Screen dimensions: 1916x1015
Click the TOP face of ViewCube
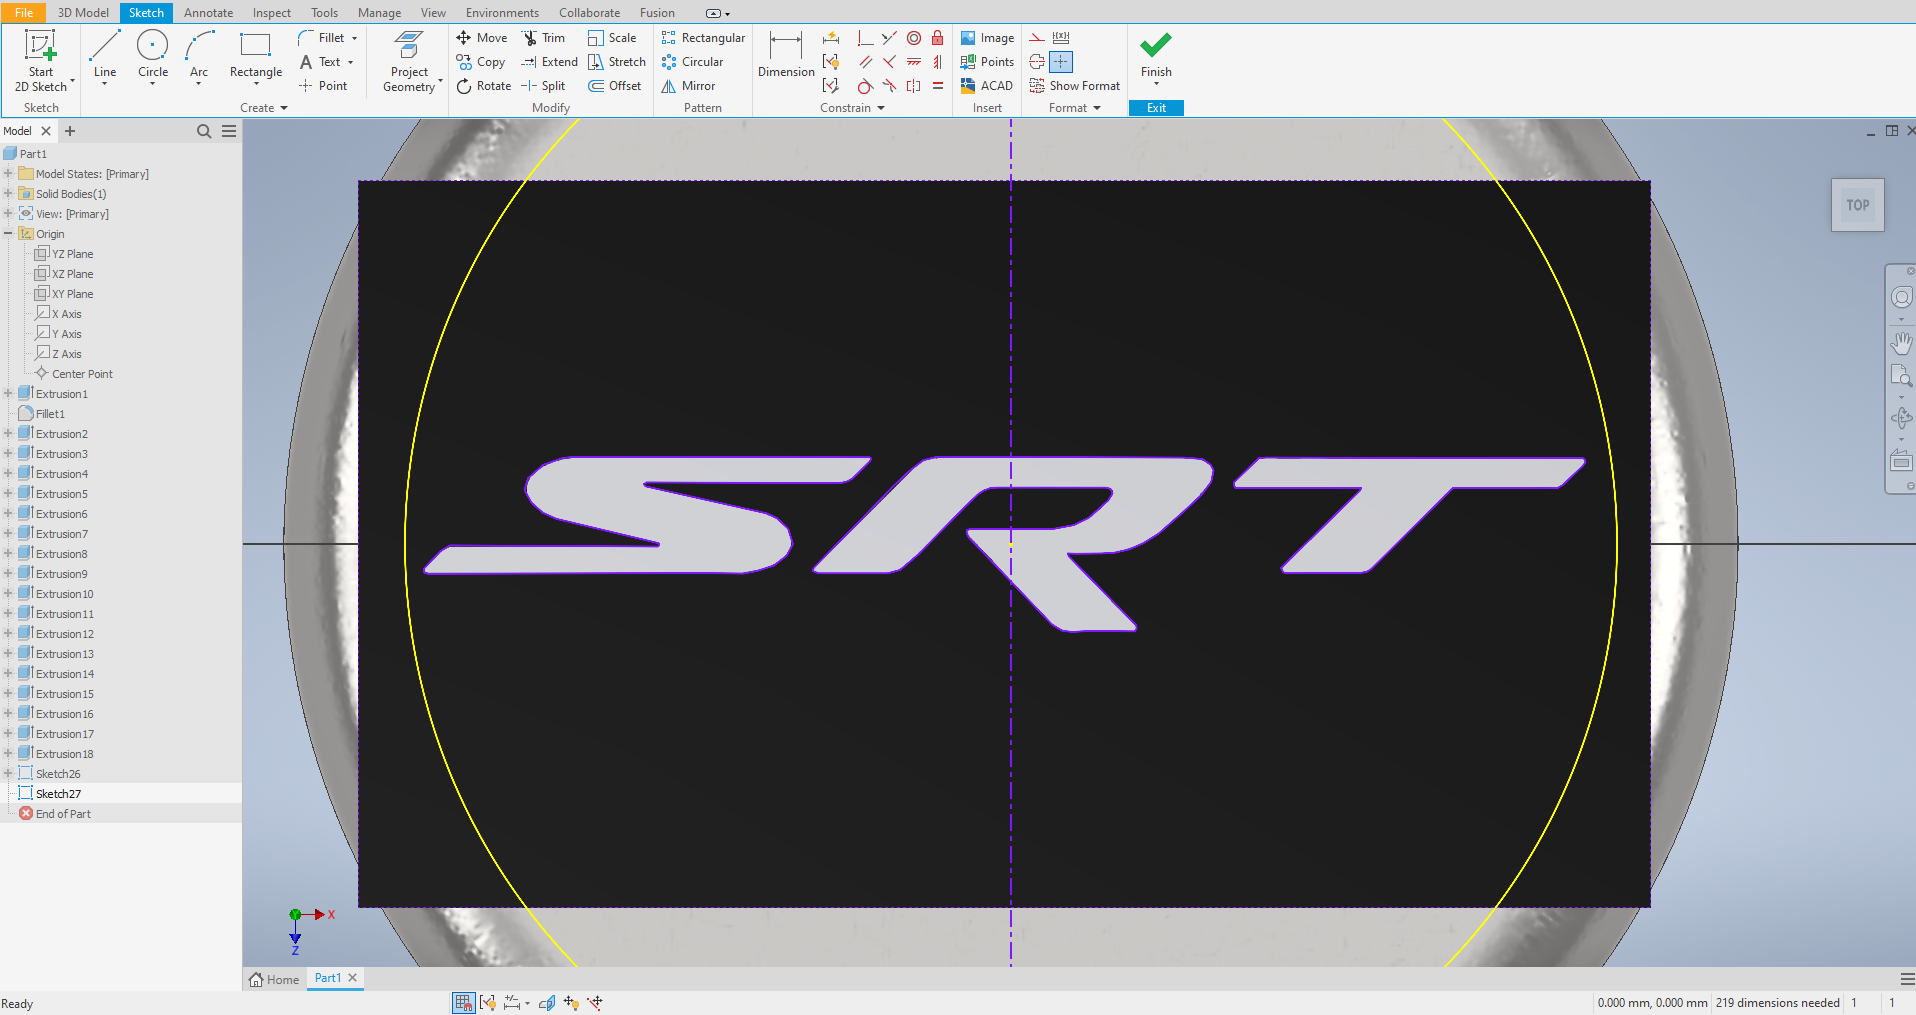(x=1858, y=205)
